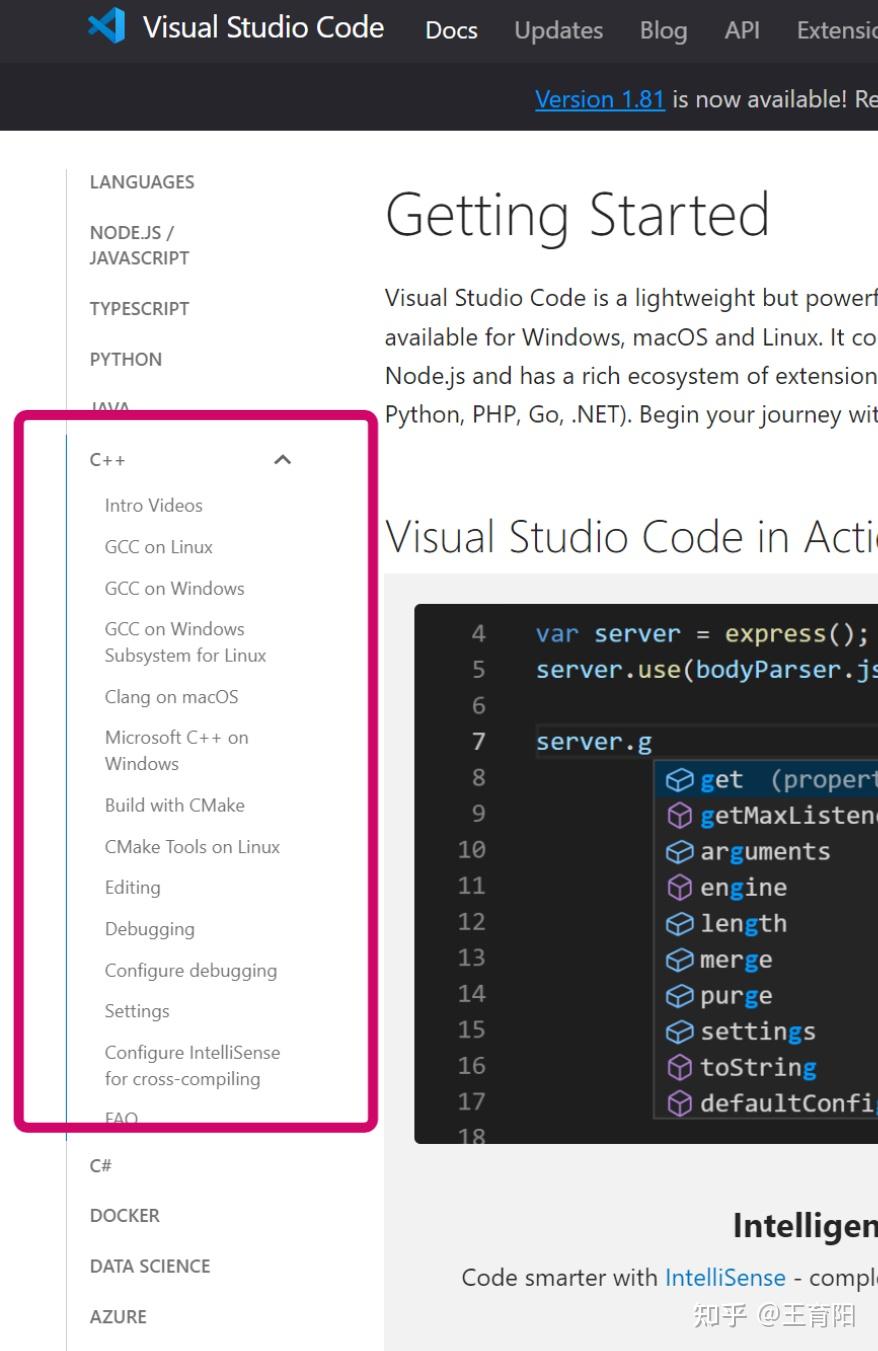
Task: Click the length suggestion icon
Action: point(680,924)
